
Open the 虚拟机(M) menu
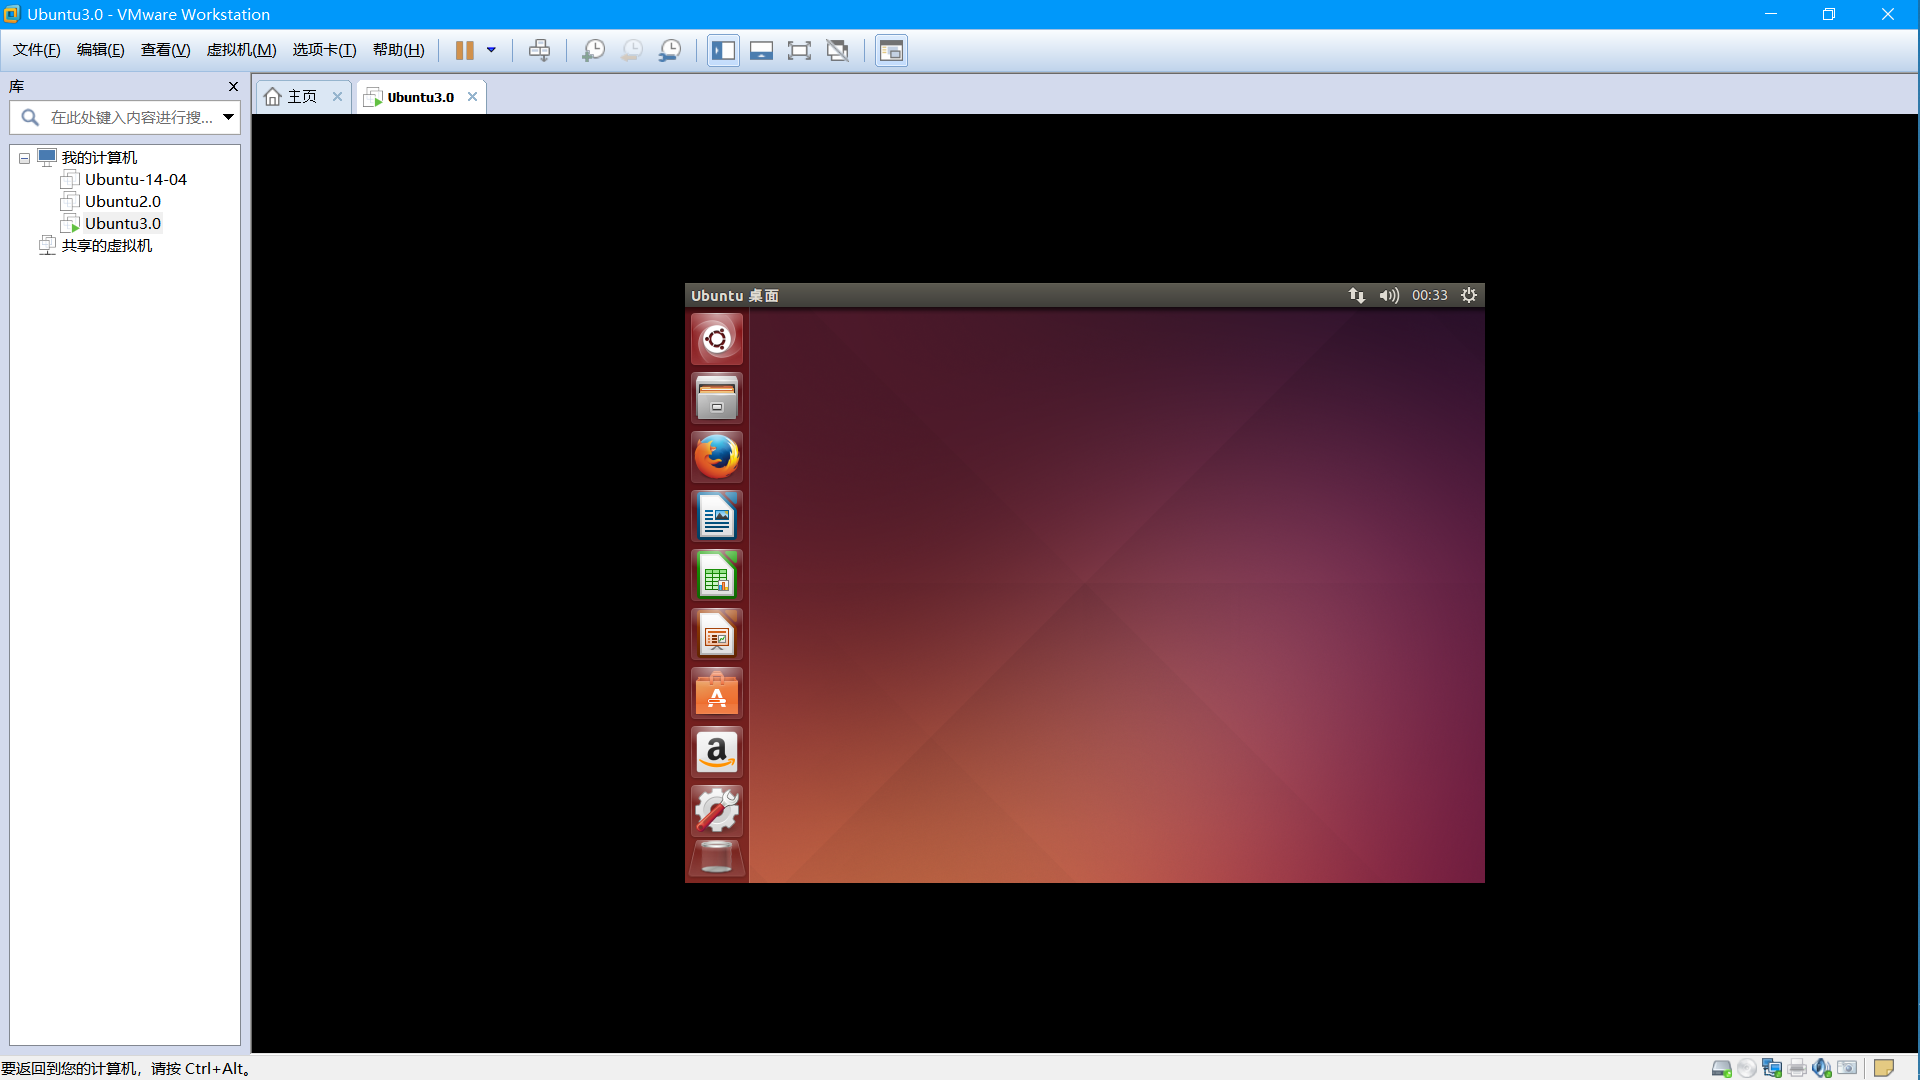[241, 50]
